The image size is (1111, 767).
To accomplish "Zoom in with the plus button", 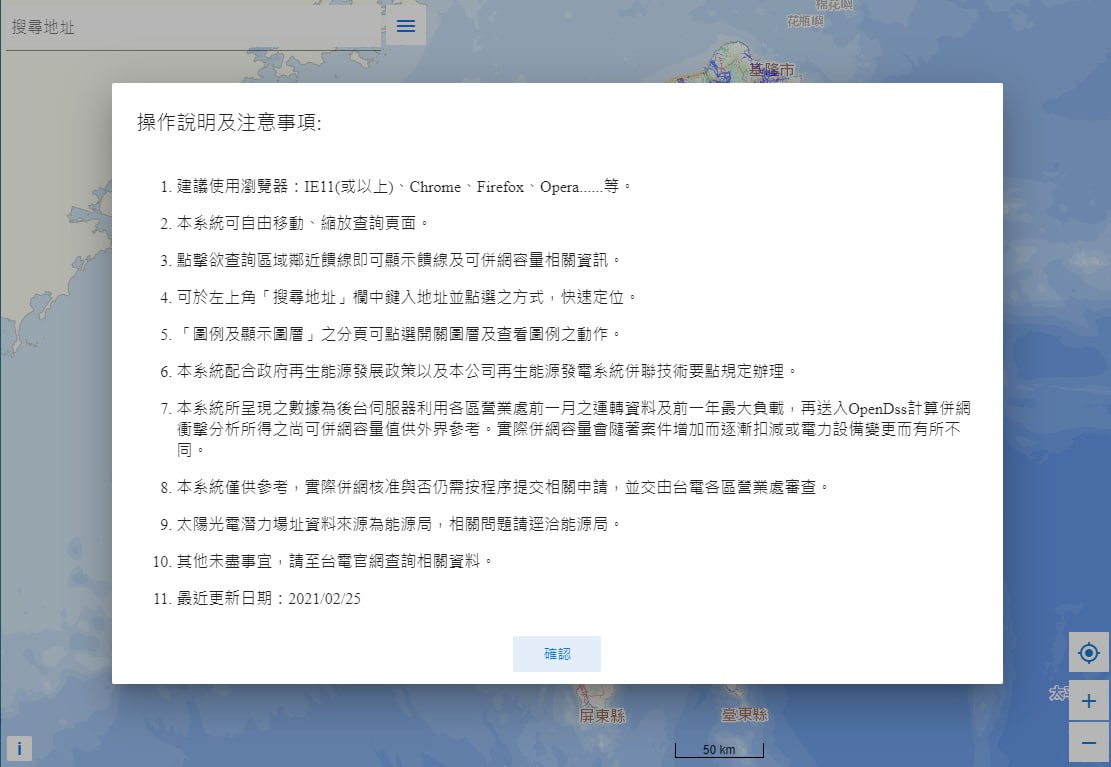I will click(1089, 701).
